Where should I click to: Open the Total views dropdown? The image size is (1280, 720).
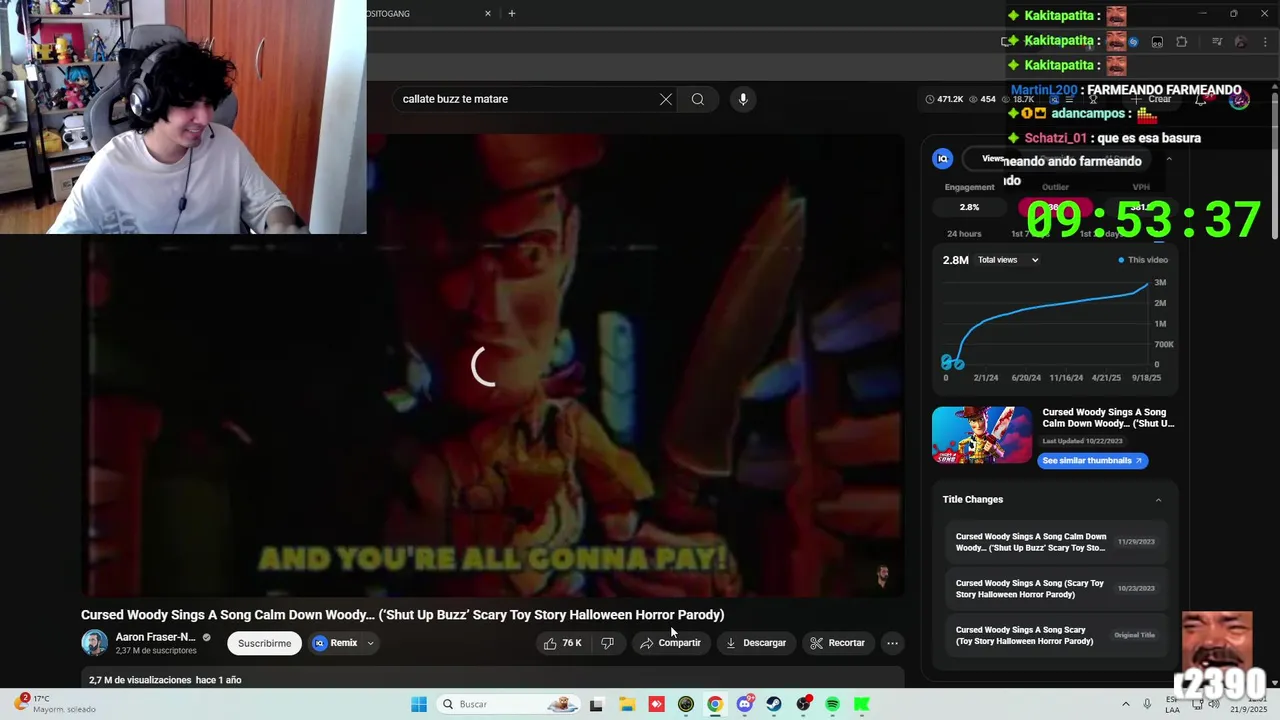coord(1008,260)
